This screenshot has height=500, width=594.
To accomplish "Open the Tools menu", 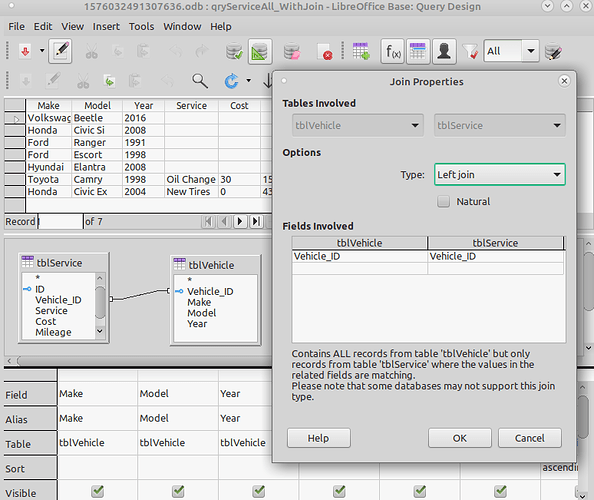I will [x=141, y=27].
